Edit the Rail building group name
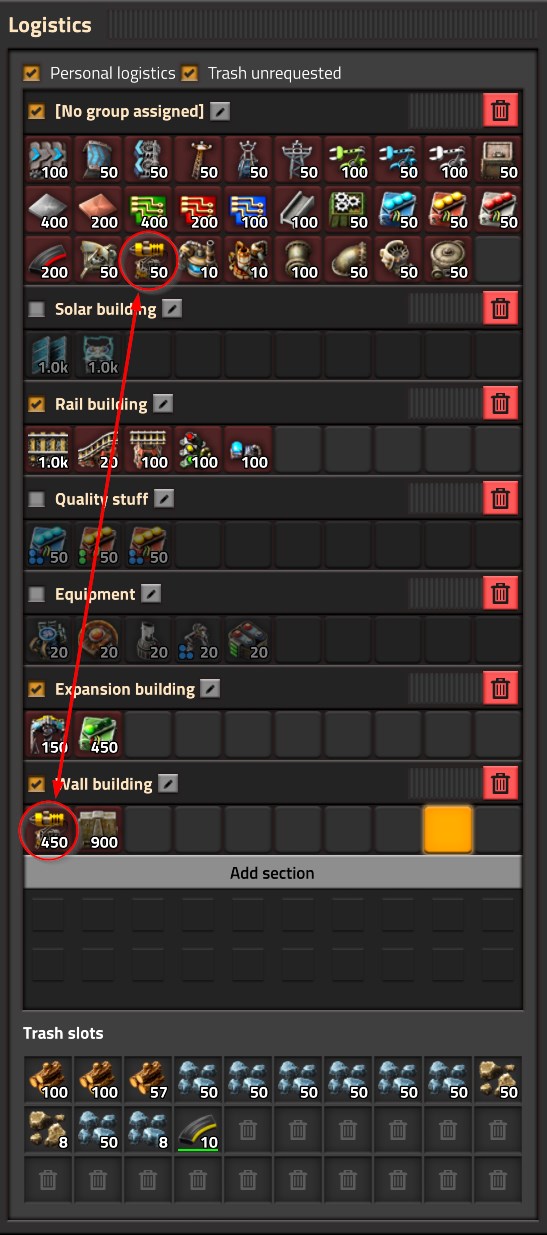547x1235 pixels. point(163,404)
